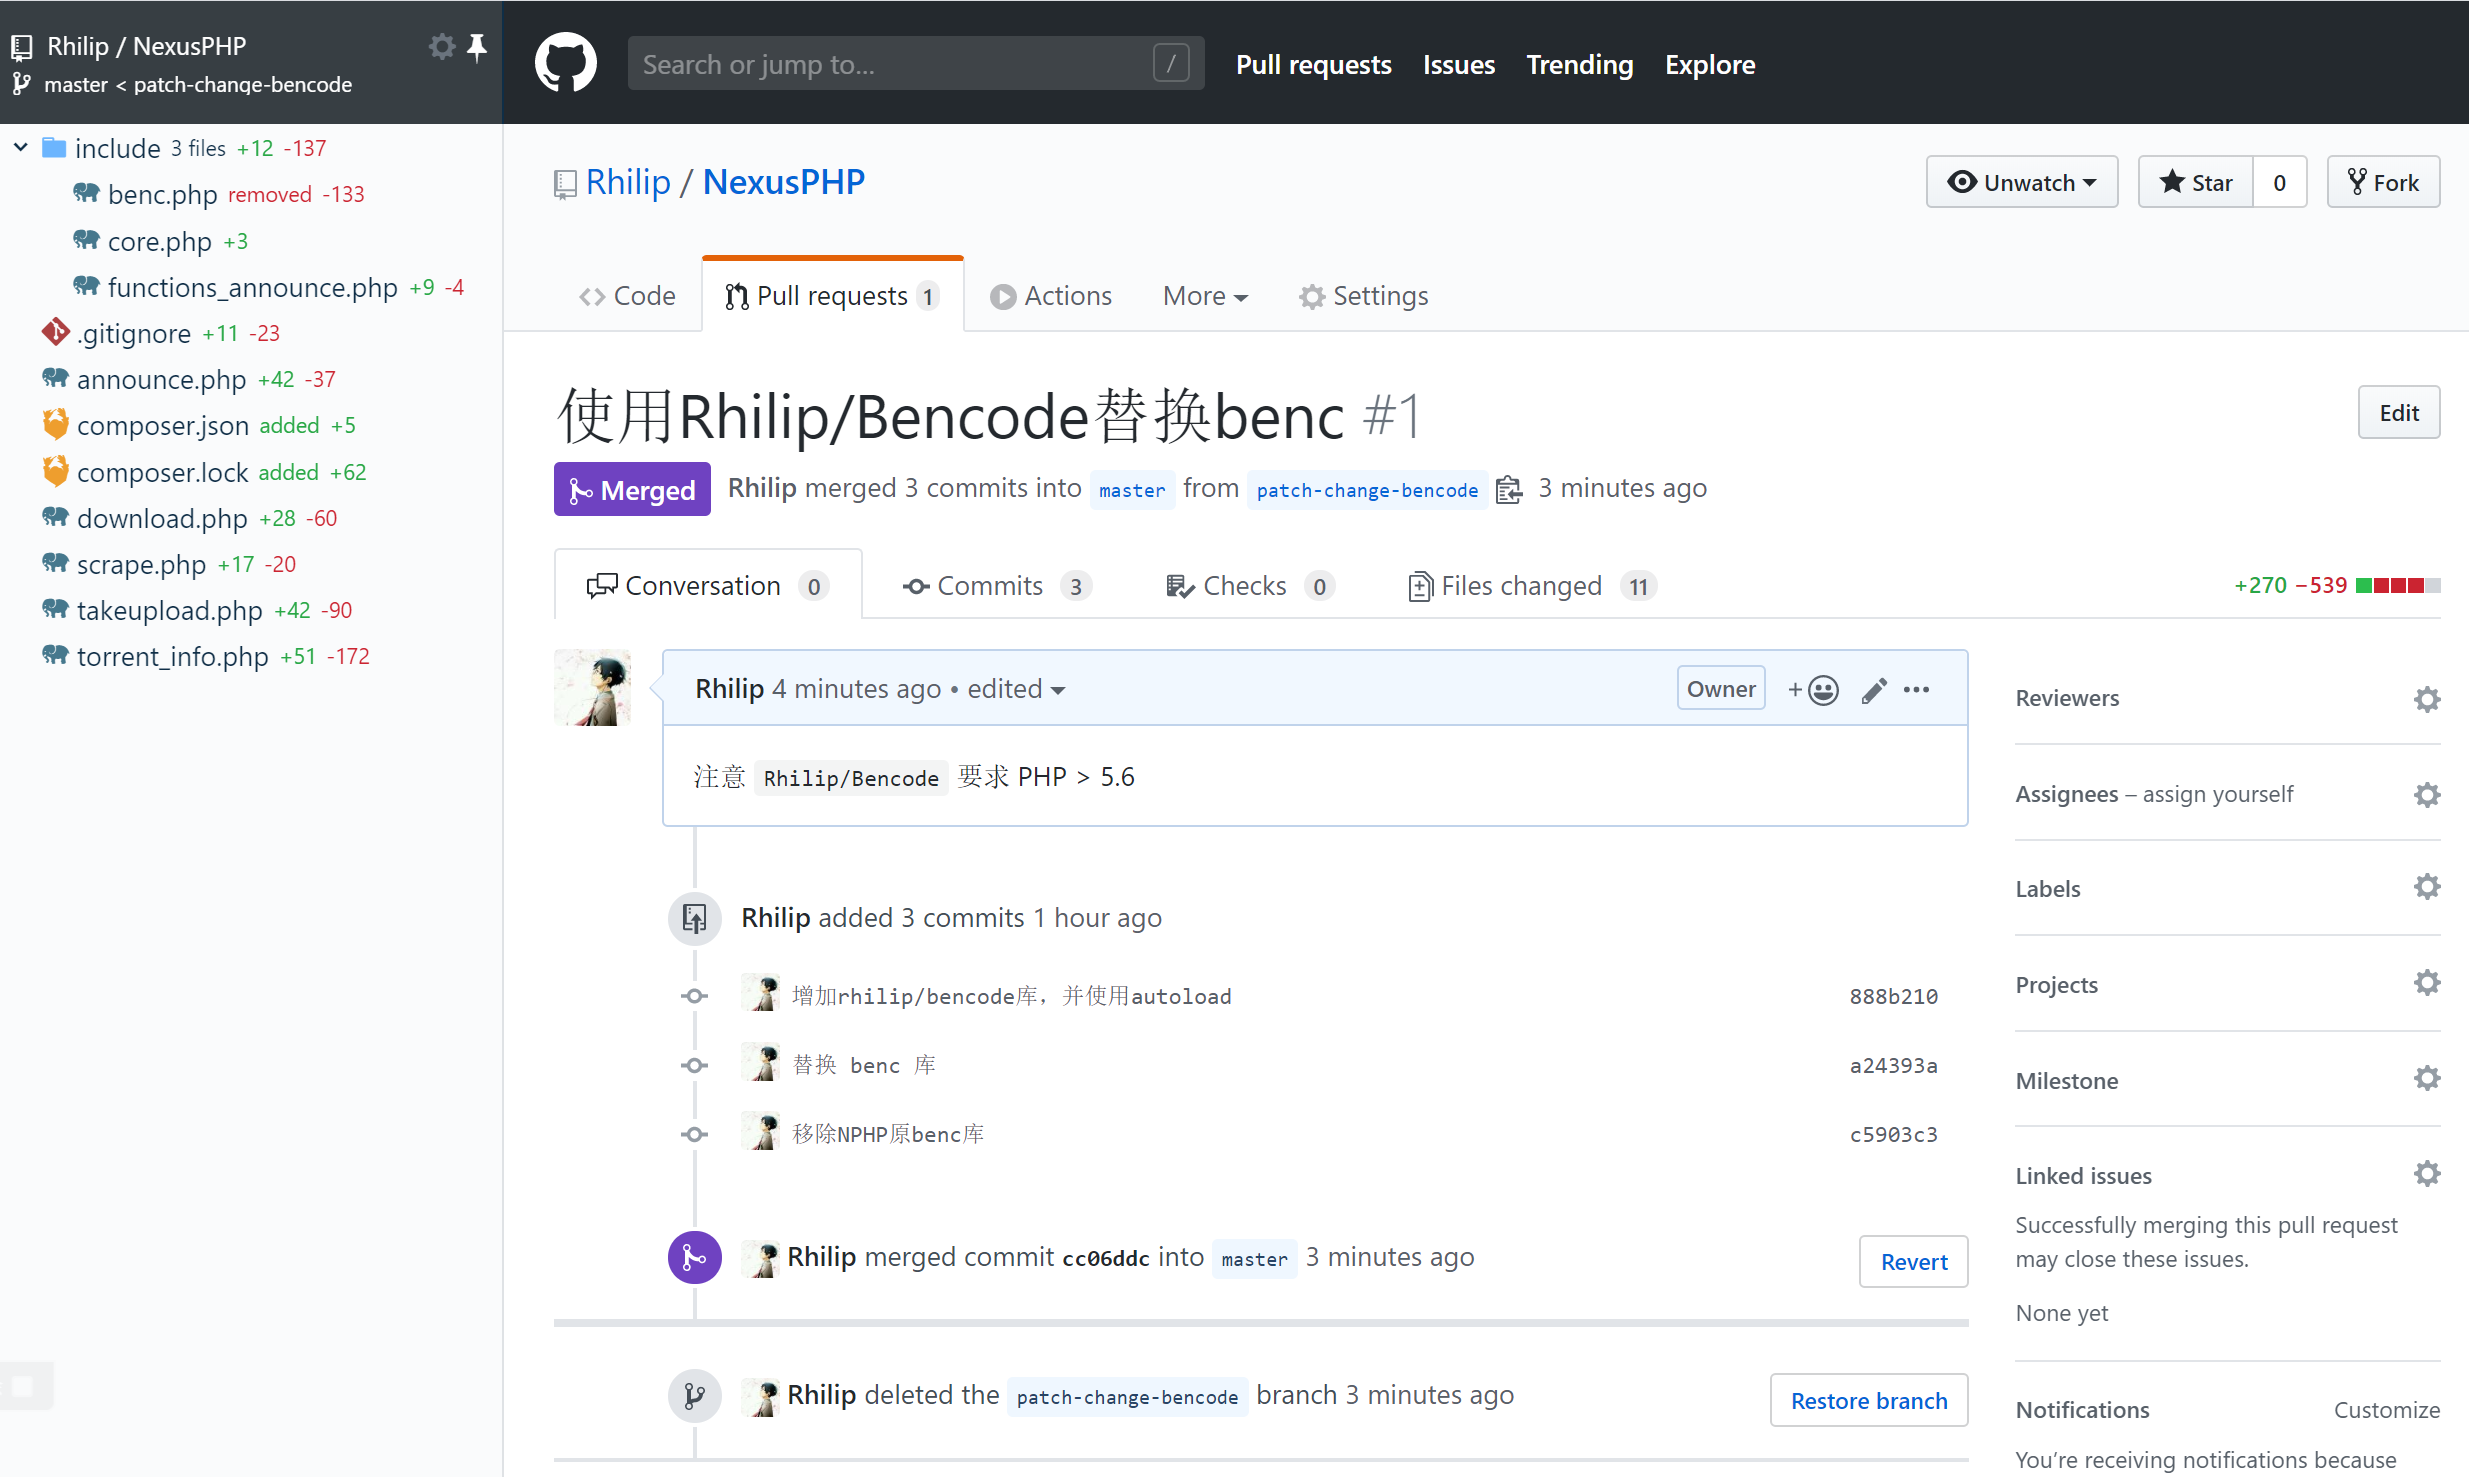Open merged commit cc06ddc
Image resolution: width=2469 pixels, height=1477 pixels.
(x=1105, y=1258)
